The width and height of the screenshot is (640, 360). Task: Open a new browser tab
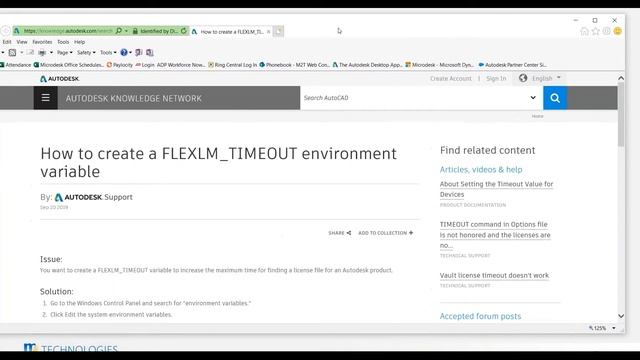278,31
